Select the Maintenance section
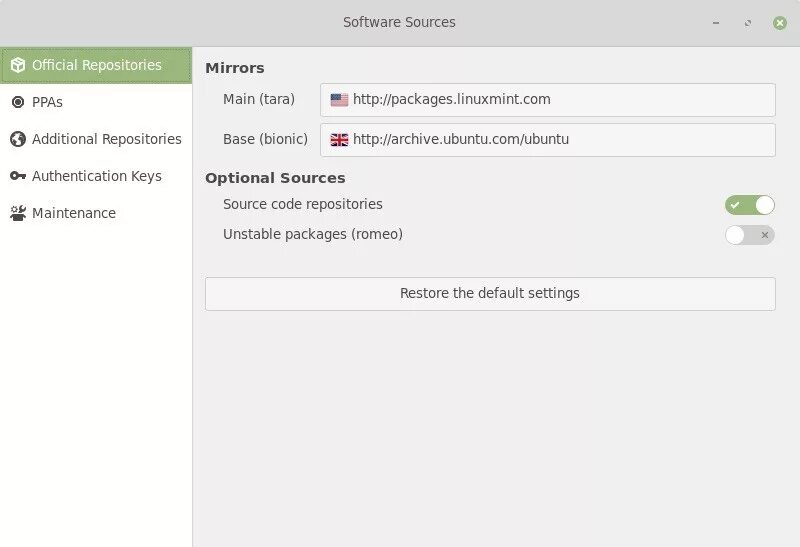The width and height of the screenshot is (800, 547). (73, 213)
